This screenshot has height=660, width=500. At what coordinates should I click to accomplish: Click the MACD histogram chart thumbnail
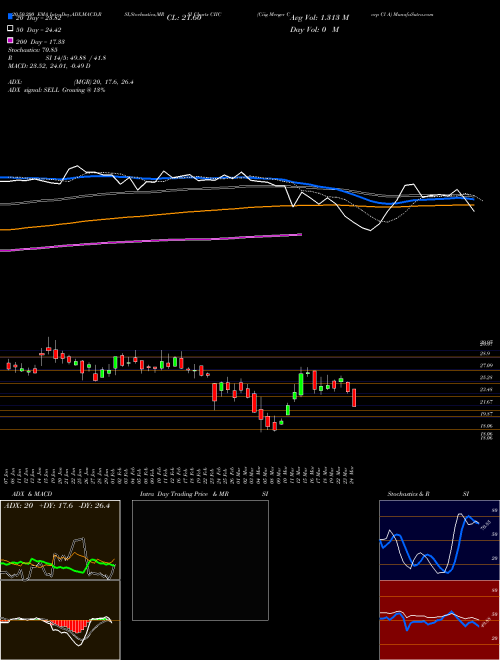click(x=60, y=620)
